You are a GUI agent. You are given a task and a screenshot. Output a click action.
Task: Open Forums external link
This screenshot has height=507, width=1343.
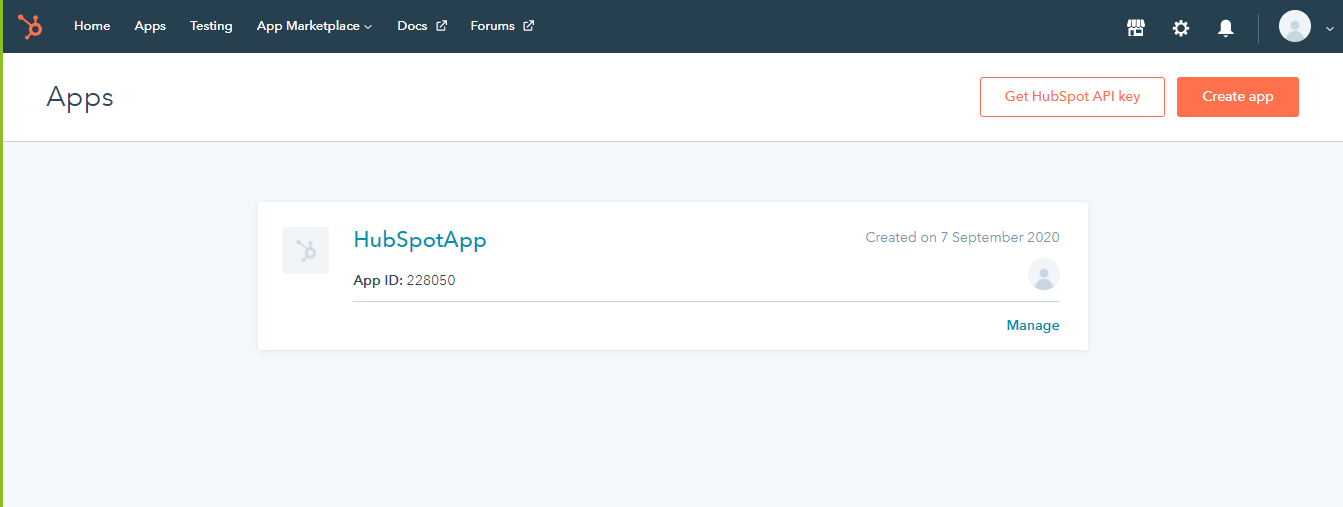(502, 26)
